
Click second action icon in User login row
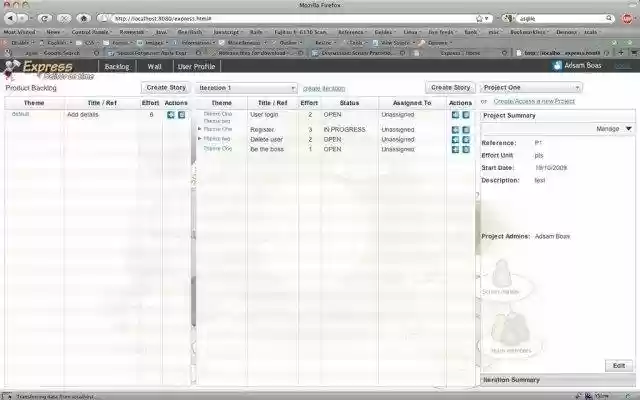466,115
